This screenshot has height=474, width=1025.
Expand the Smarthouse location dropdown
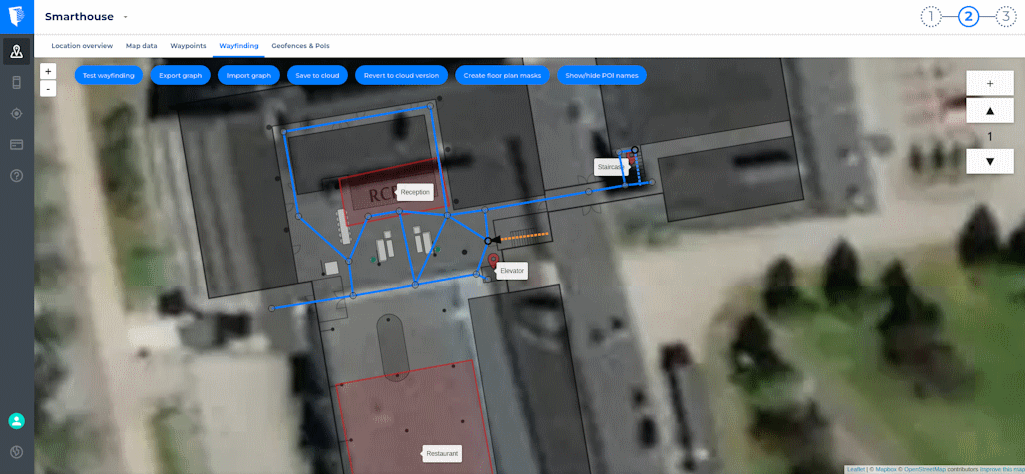pyautogui.click(x=125, y=17)
